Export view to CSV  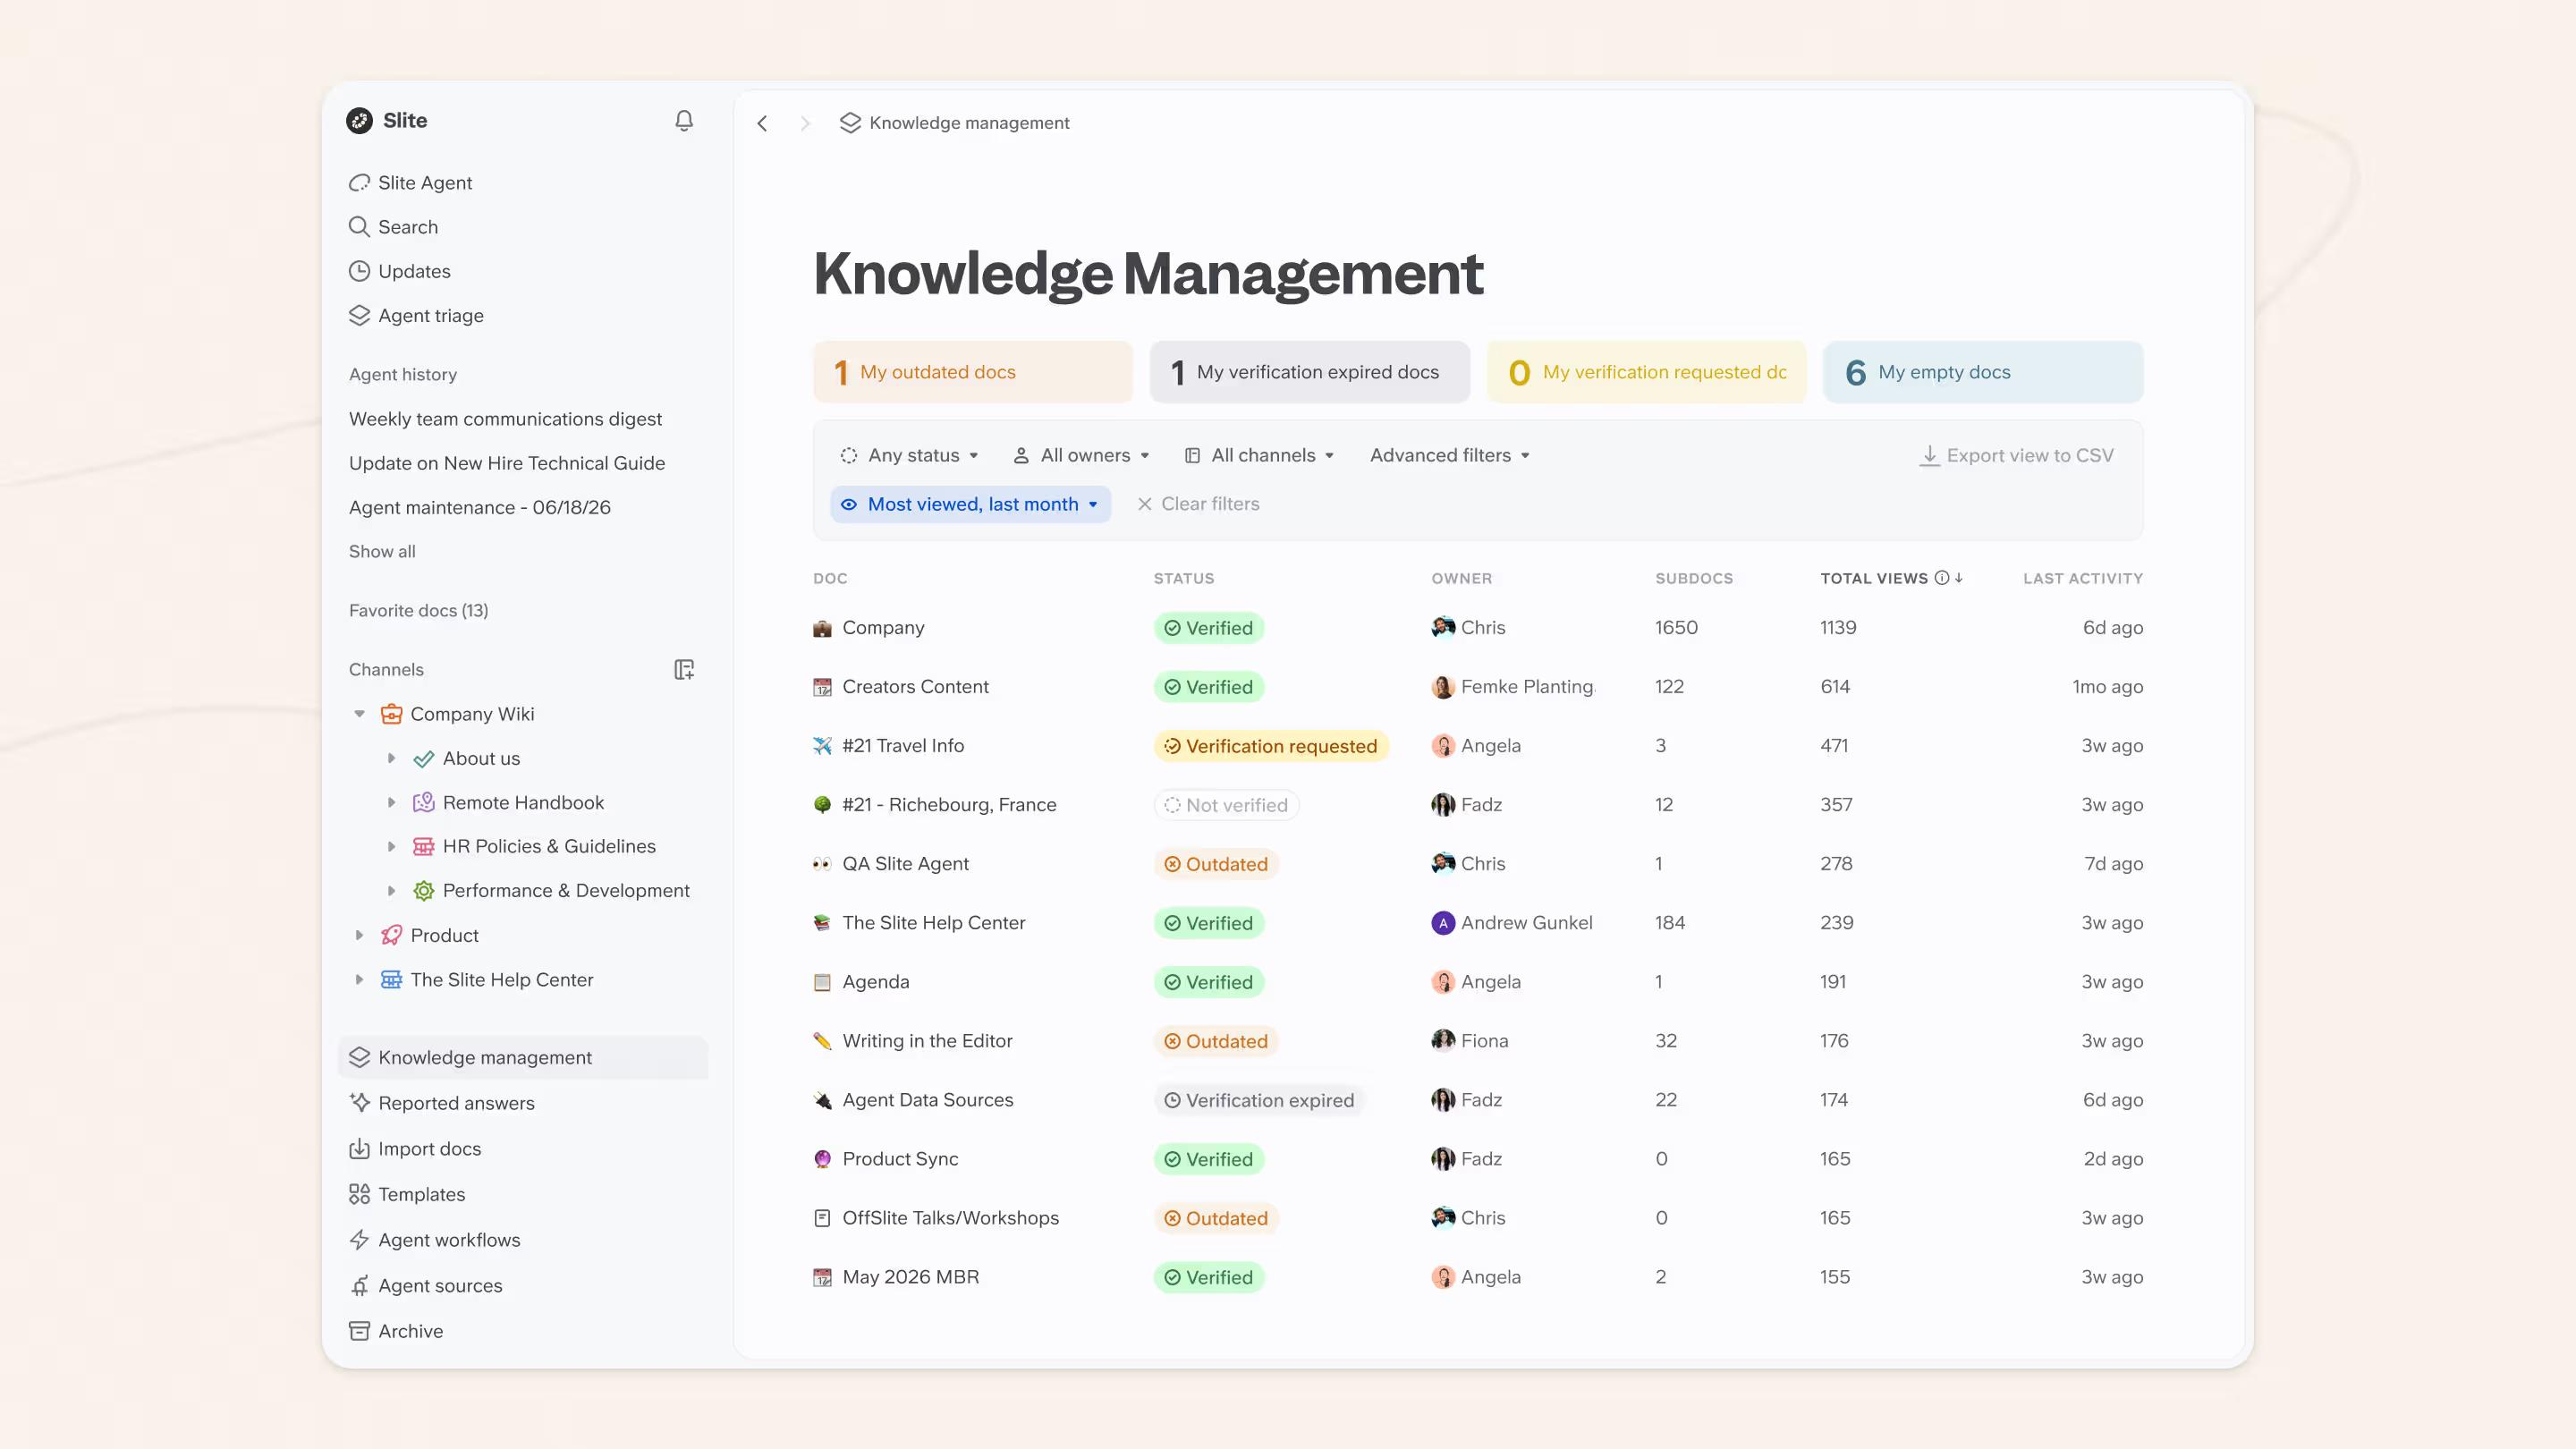tap(2016, 455)
